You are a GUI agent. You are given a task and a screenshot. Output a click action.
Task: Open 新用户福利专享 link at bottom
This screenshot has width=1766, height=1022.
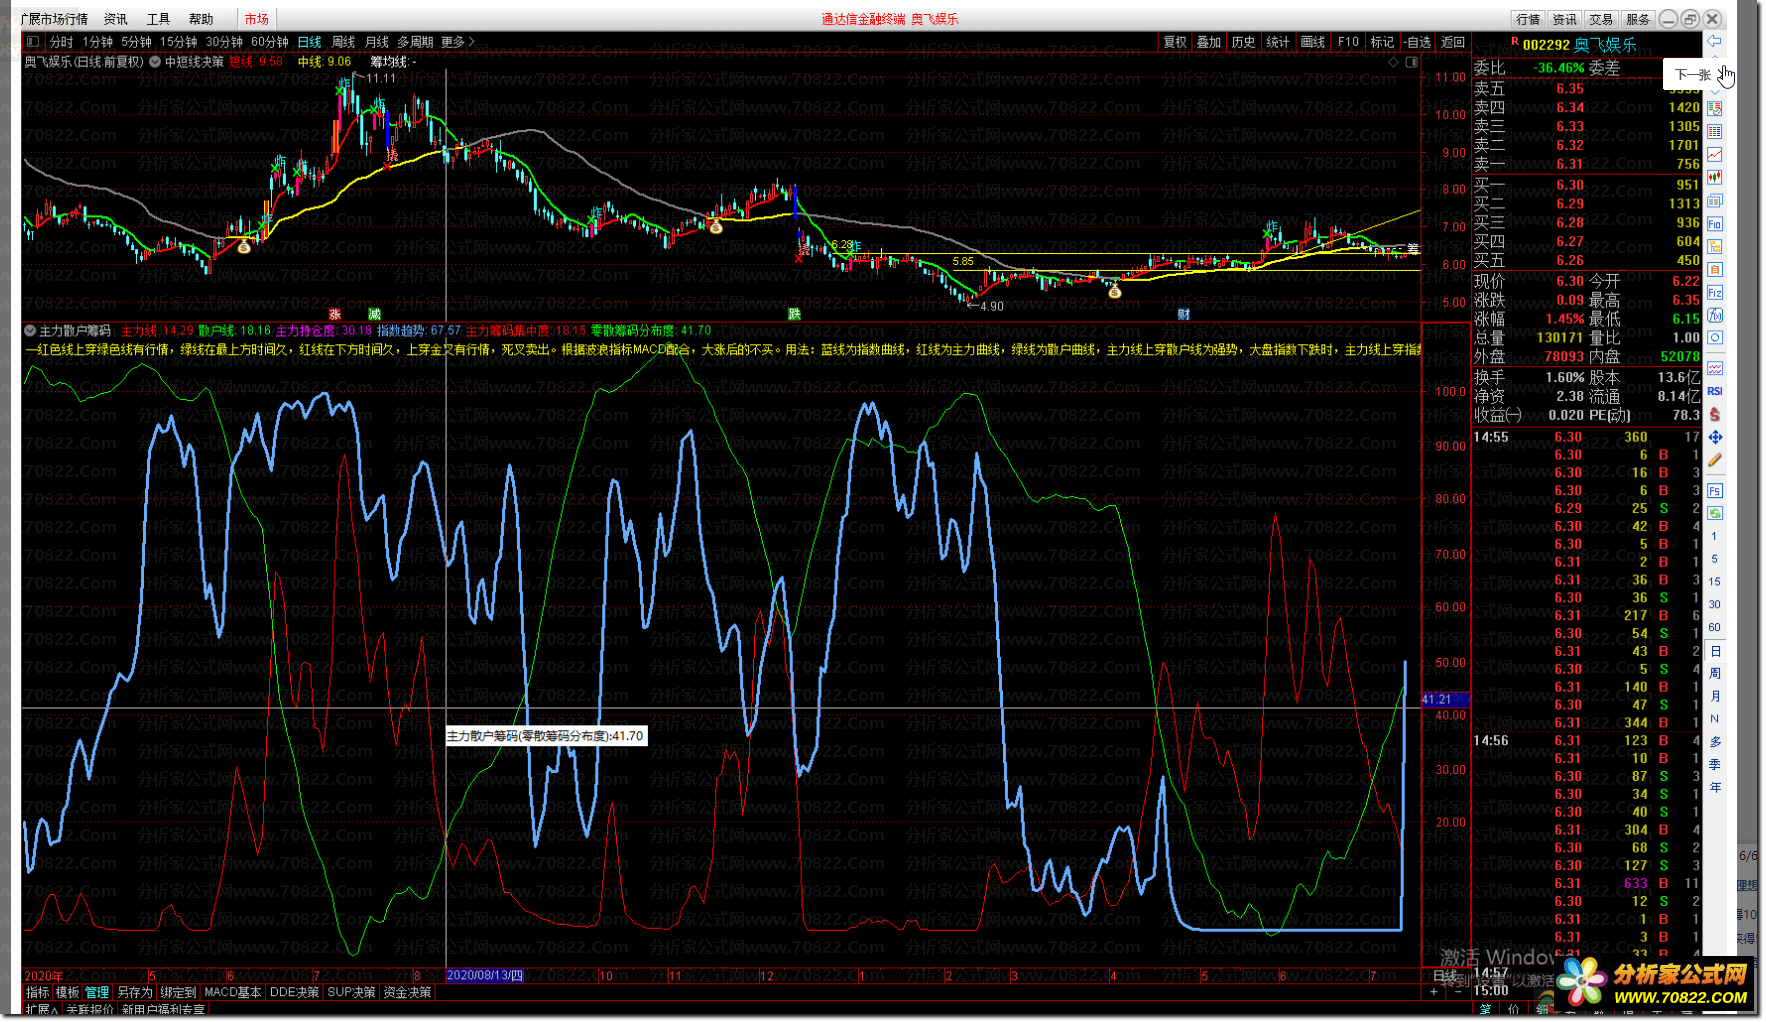point(163,1010)
